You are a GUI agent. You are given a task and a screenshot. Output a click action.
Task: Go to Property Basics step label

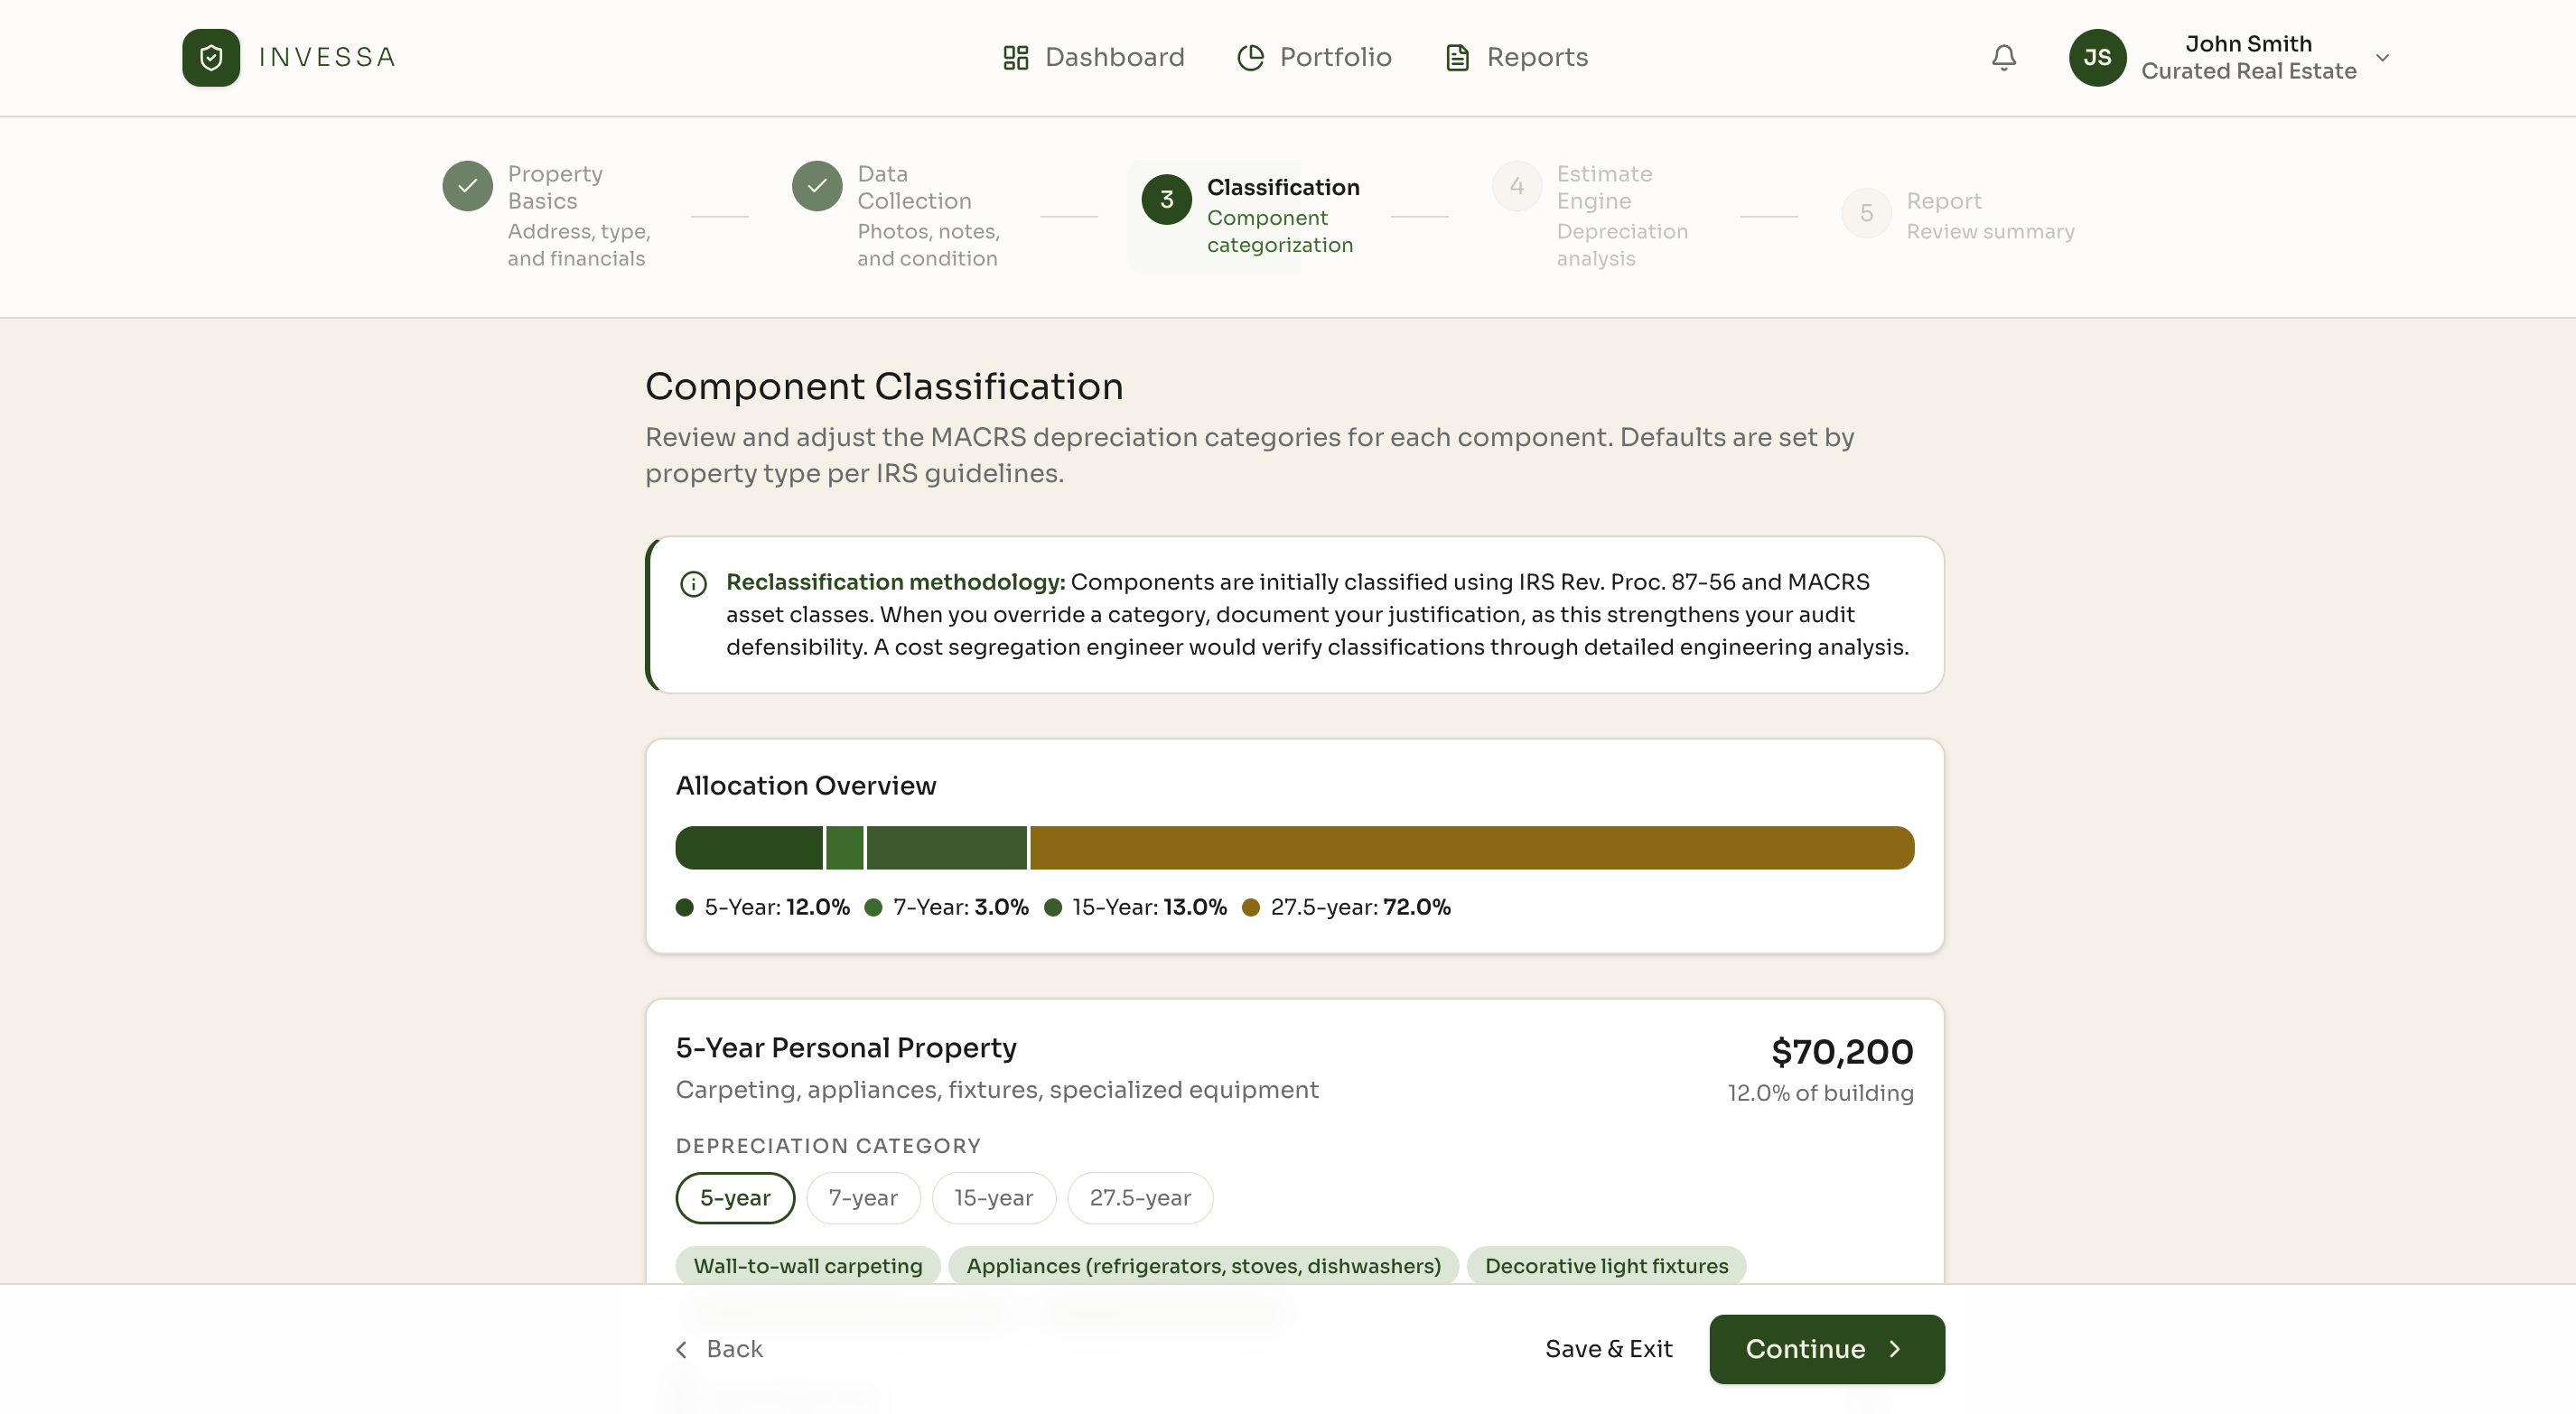tap(555, 187)
